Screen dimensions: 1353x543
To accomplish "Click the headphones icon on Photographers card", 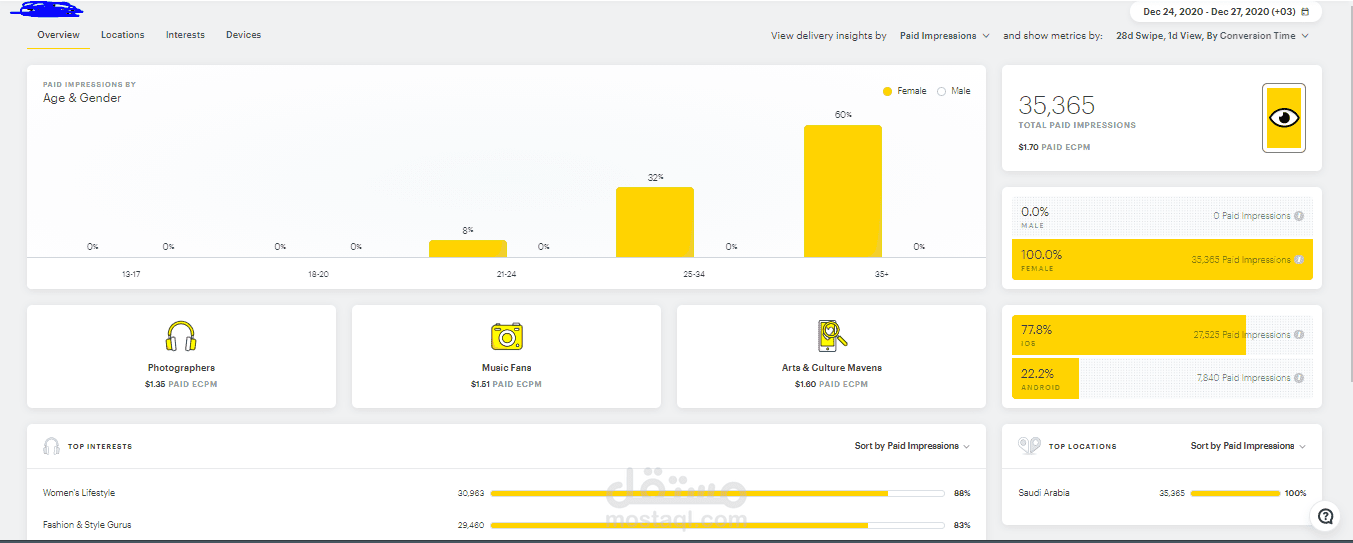I will pyautogui.click(x=181, y=336).
